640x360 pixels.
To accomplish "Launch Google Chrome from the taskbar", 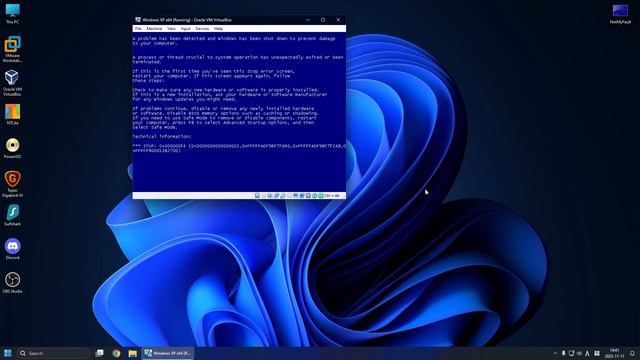I will click(x=116, y=353).
